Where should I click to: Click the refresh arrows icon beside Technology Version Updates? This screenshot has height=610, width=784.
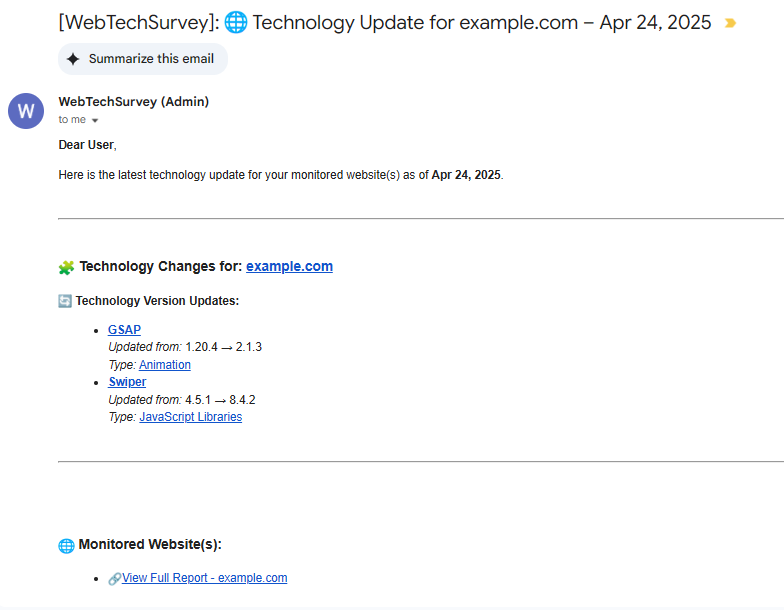[x=65, y=301]
